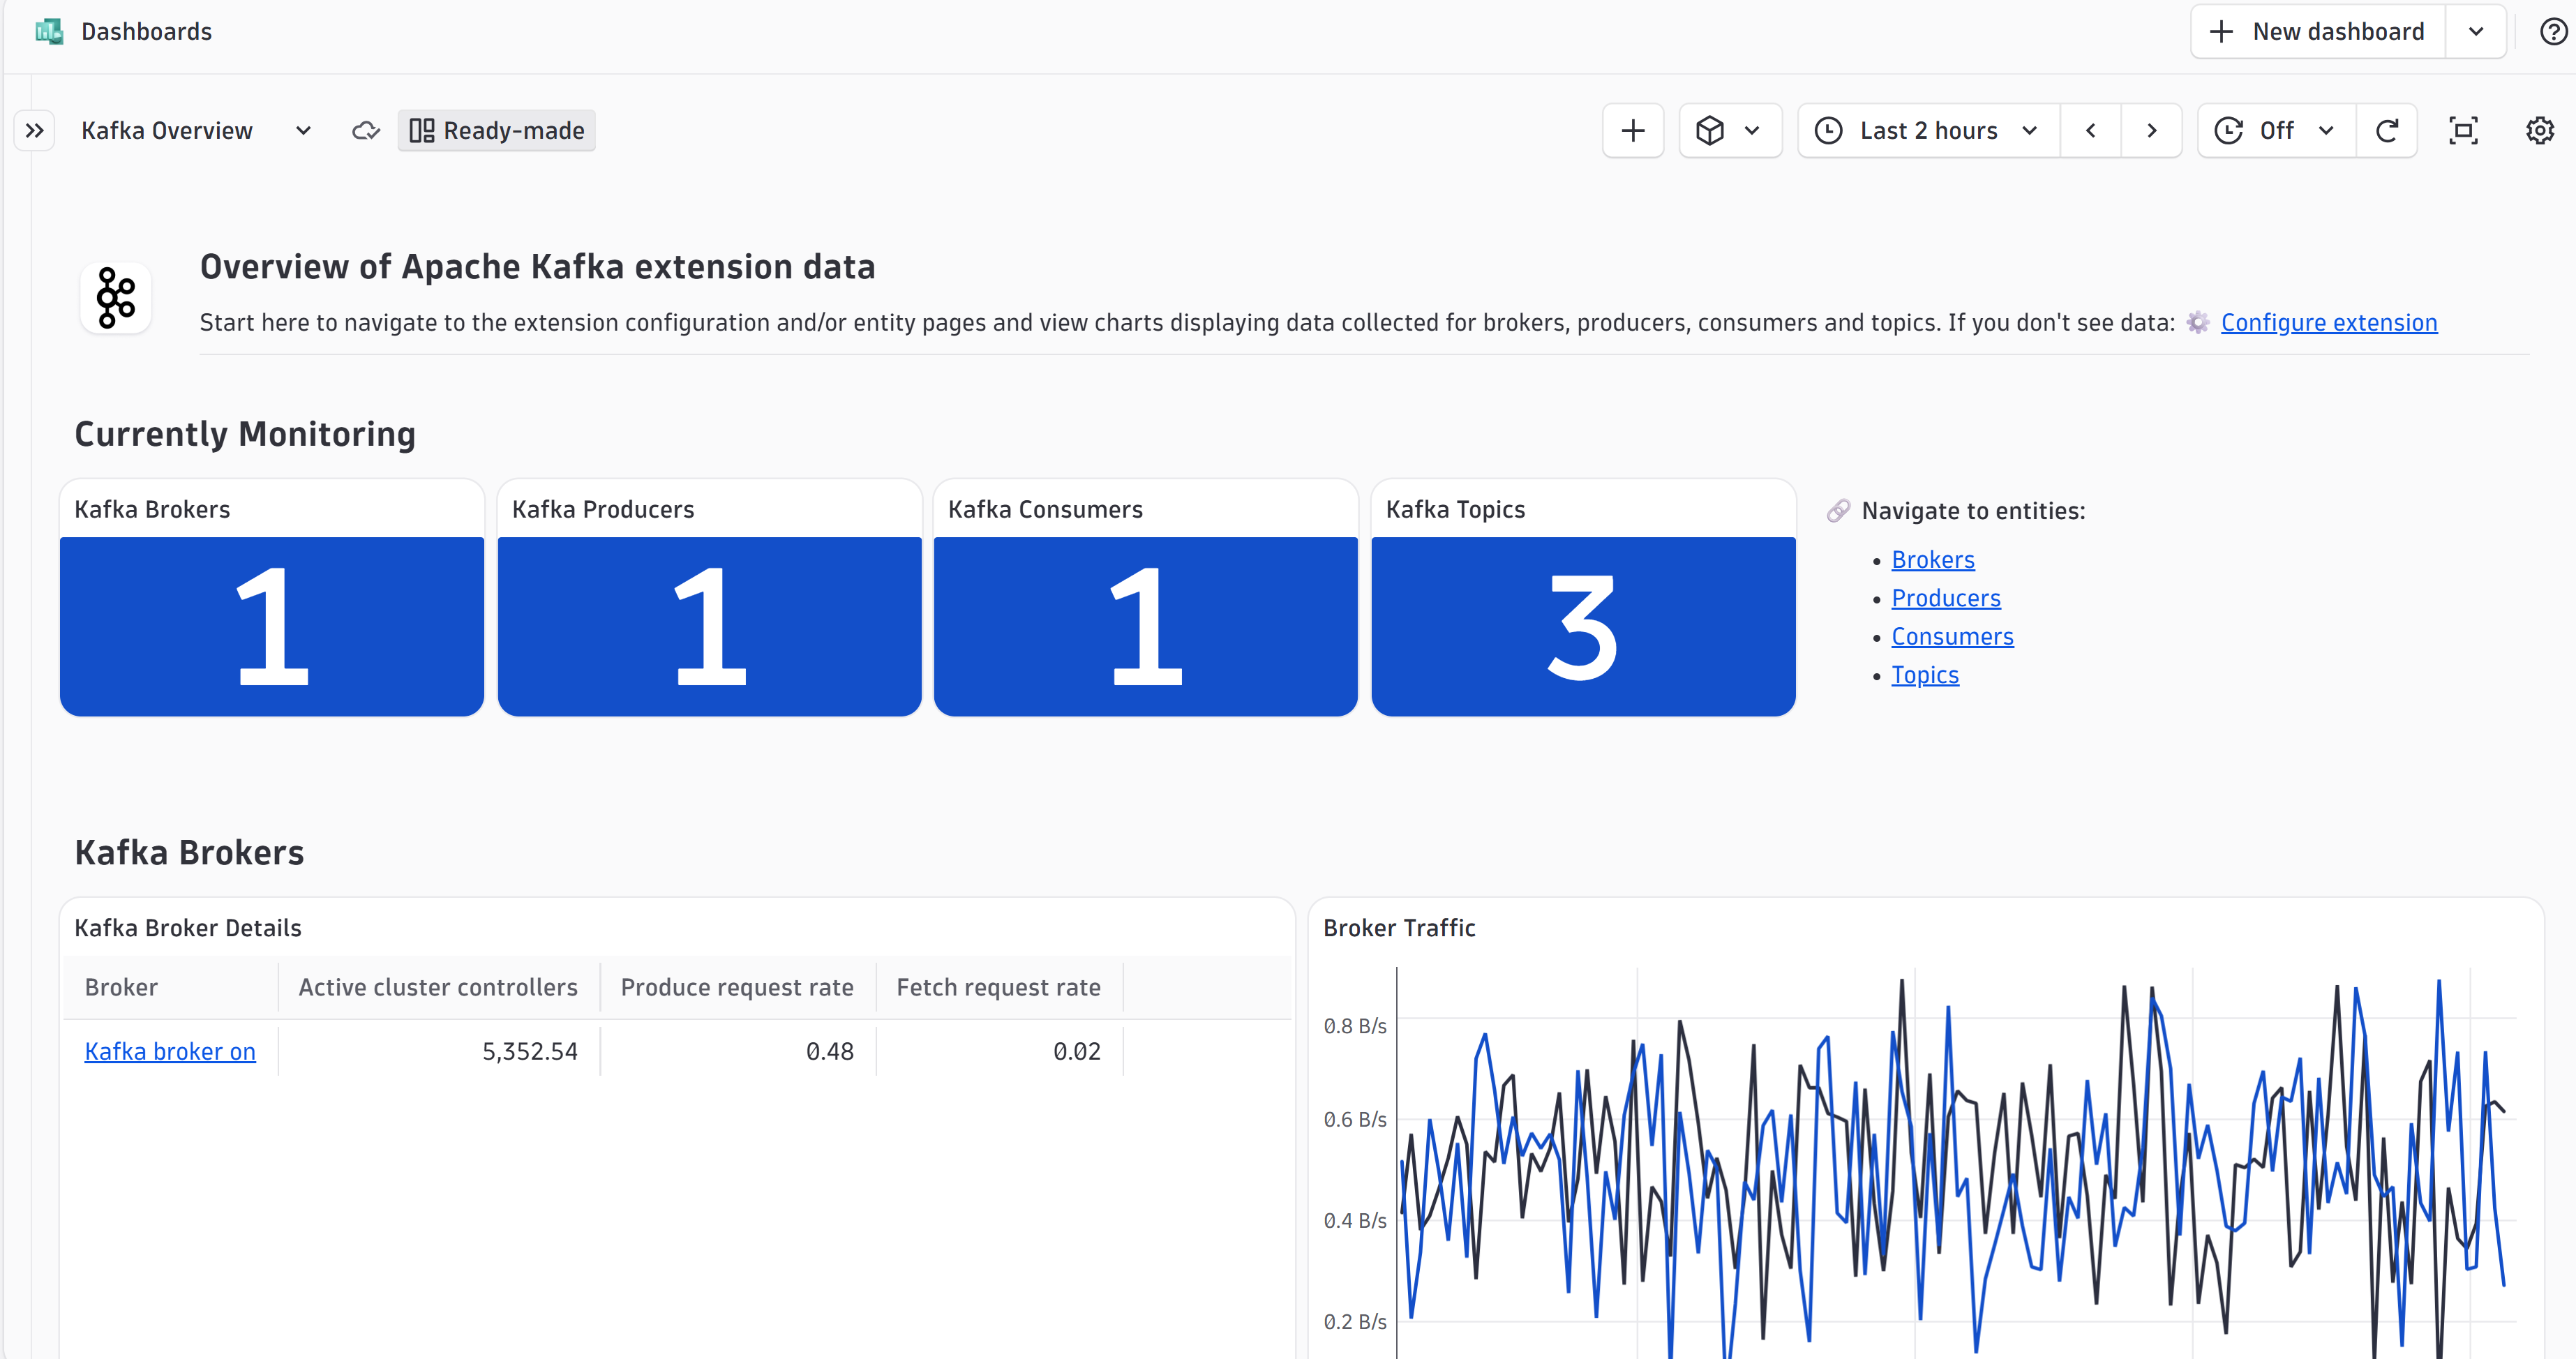Screen dimensions: 2576x1359
Task: Click the cloud sync status icon
Action: coord(366,131)
